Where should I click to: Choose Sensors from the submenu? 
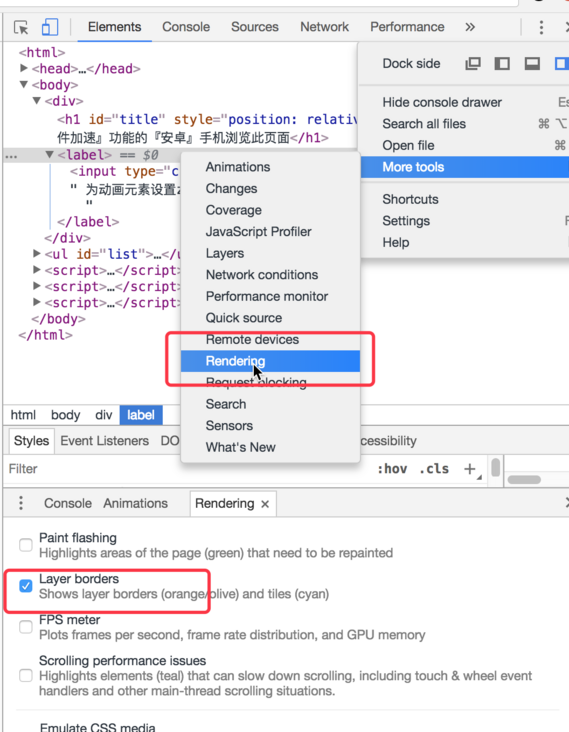pyautogui.click(x=270, y=426)
